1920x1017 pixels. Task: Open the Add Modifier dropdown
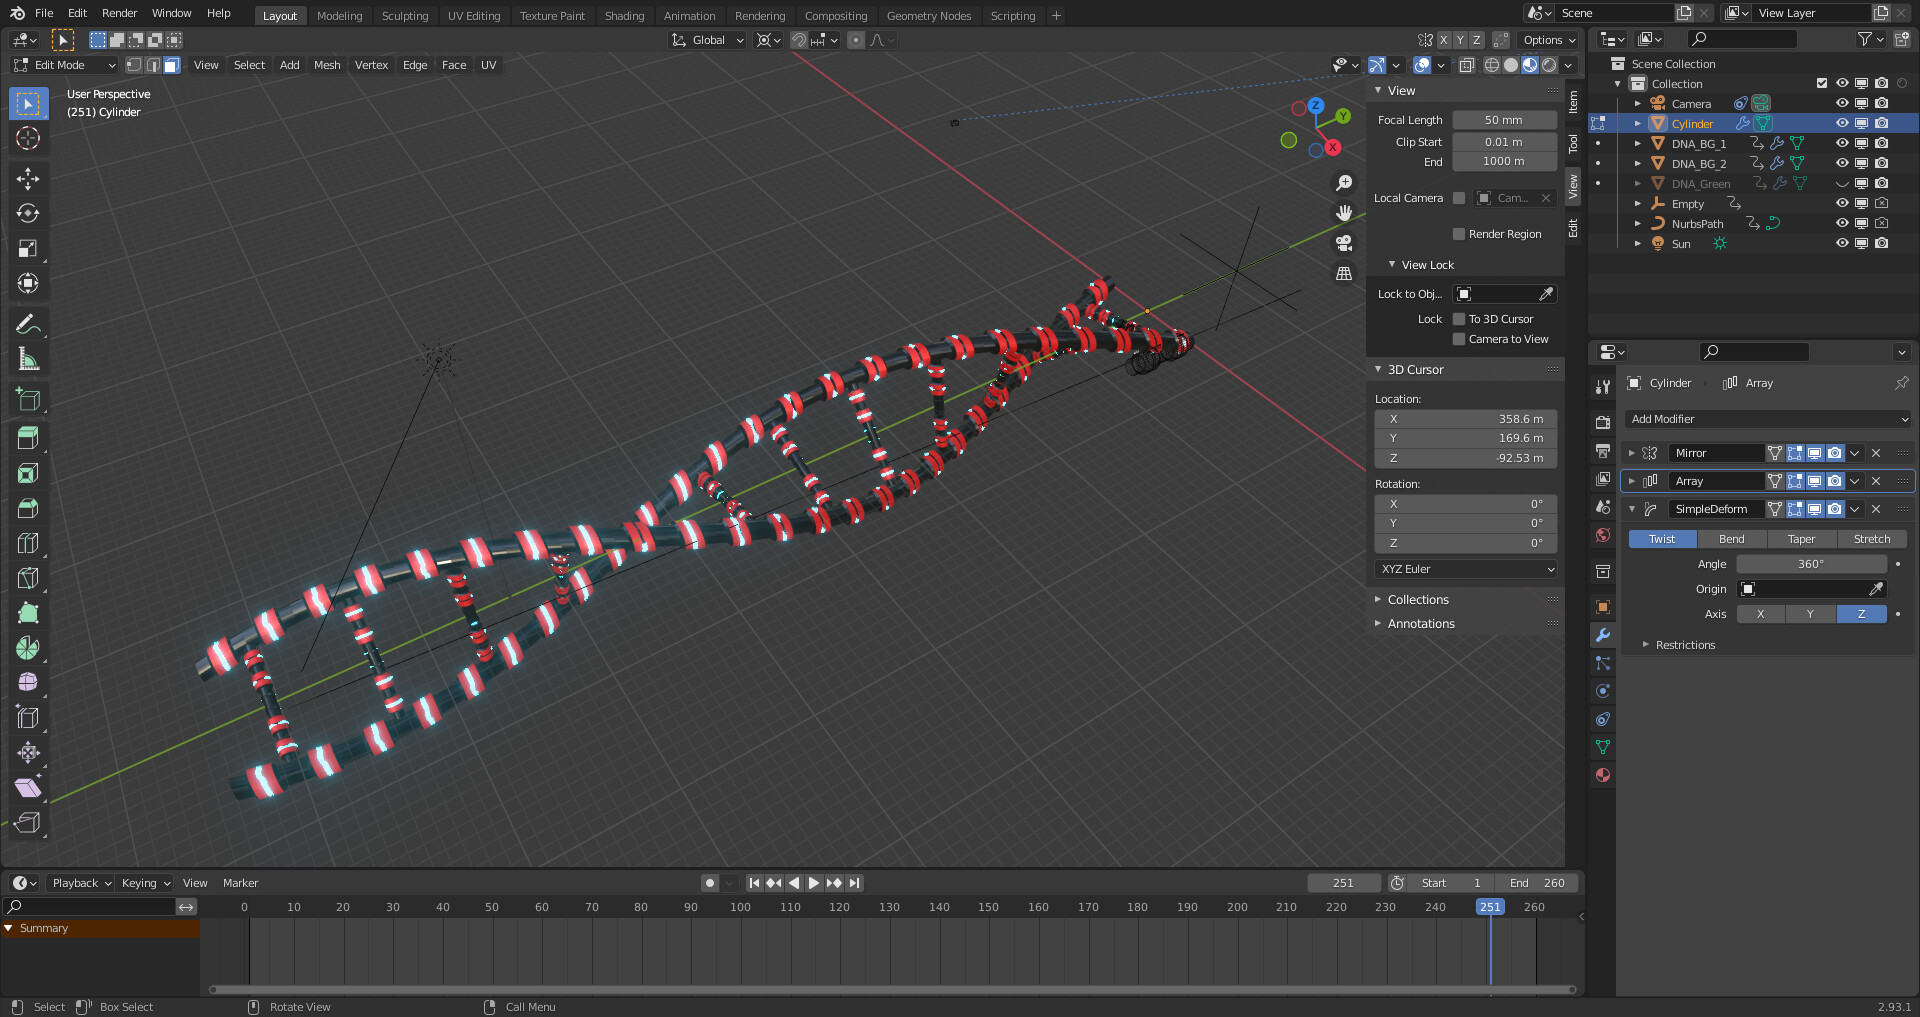click(x=1768, y=419)
